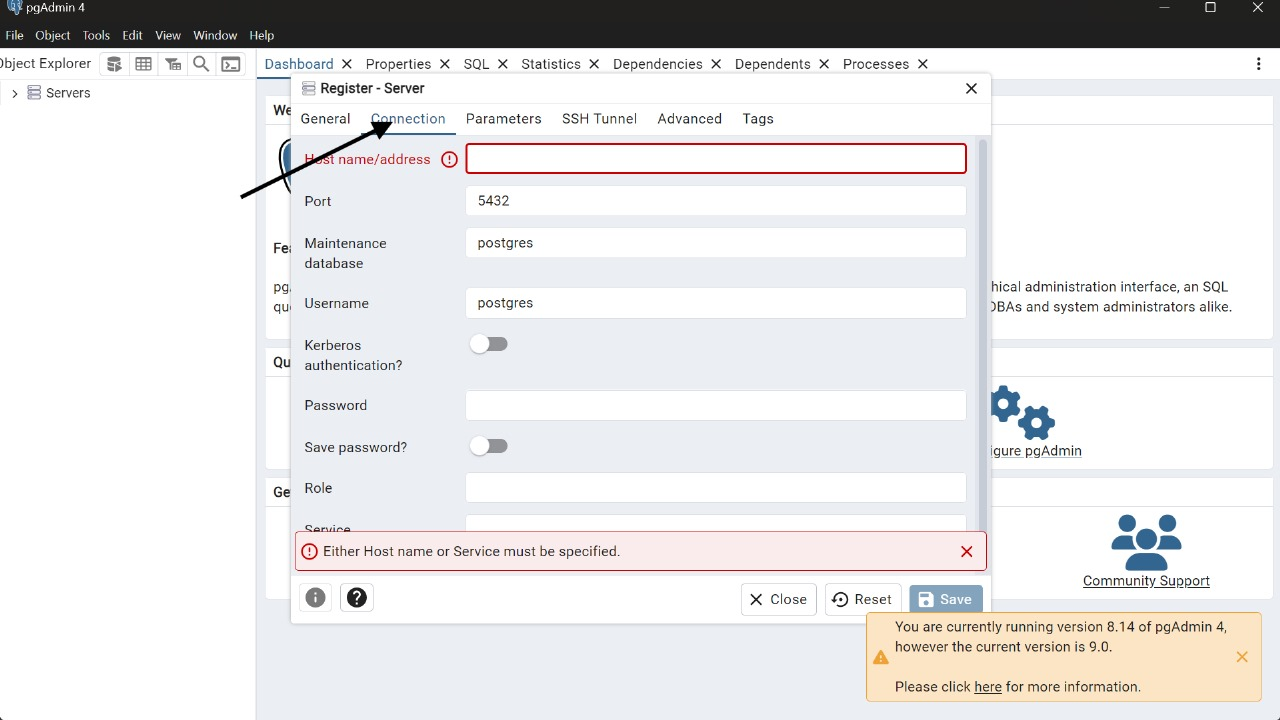The height and width of the screenshot is (720, 1280).
Task: Dismiss the host name error message
Action: coord(966,551)
